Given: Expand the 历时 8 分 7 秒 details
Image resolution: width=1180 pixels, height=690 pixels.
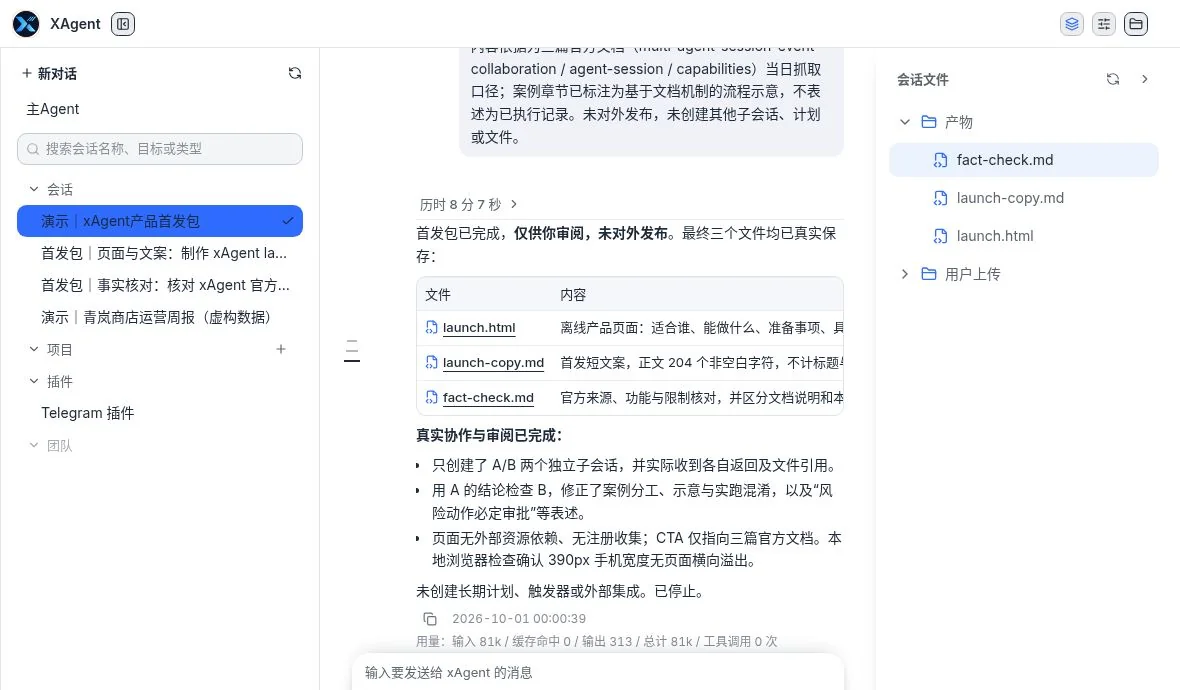Looking at the screenshot, I should [468, 204].
